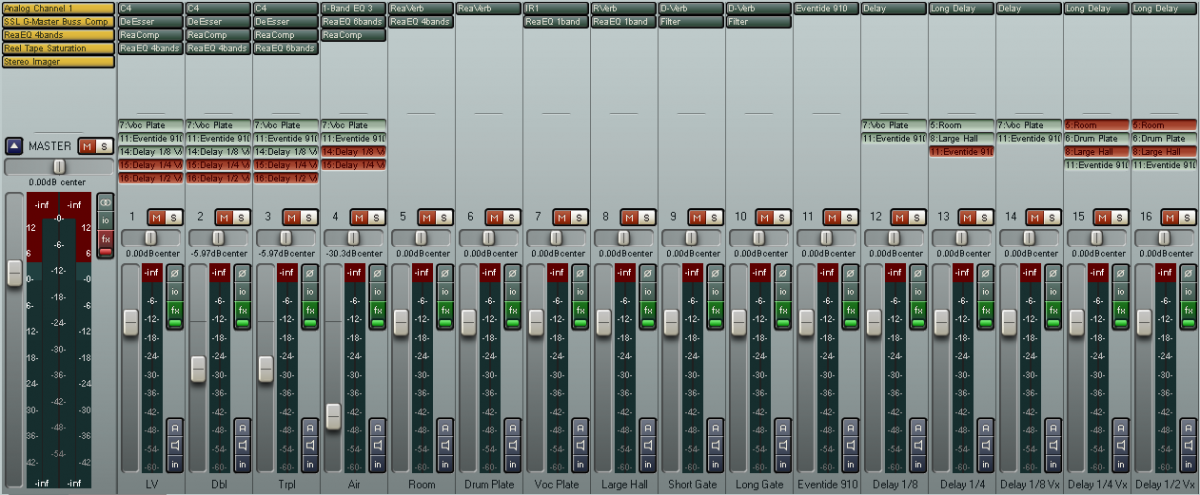The height and width of the screenshot is (495, 1200).
Task: Click 7:Voc Plate send on Delay 1/8 track
Action: pyautogui.click(x=894, y=125)
